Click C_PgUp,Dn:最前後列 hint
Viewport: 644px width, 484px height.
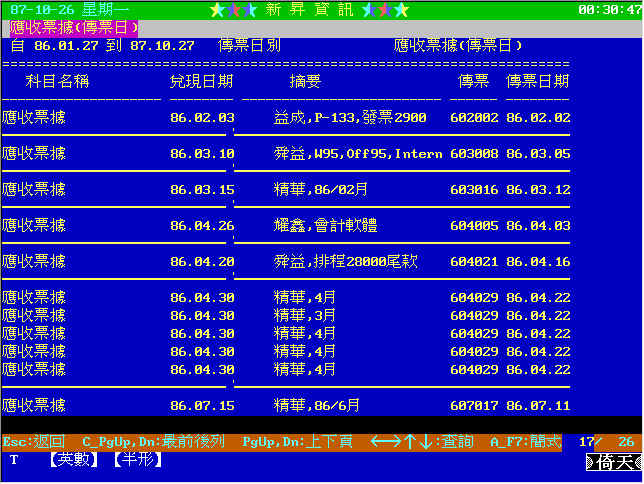pos(153,442)
